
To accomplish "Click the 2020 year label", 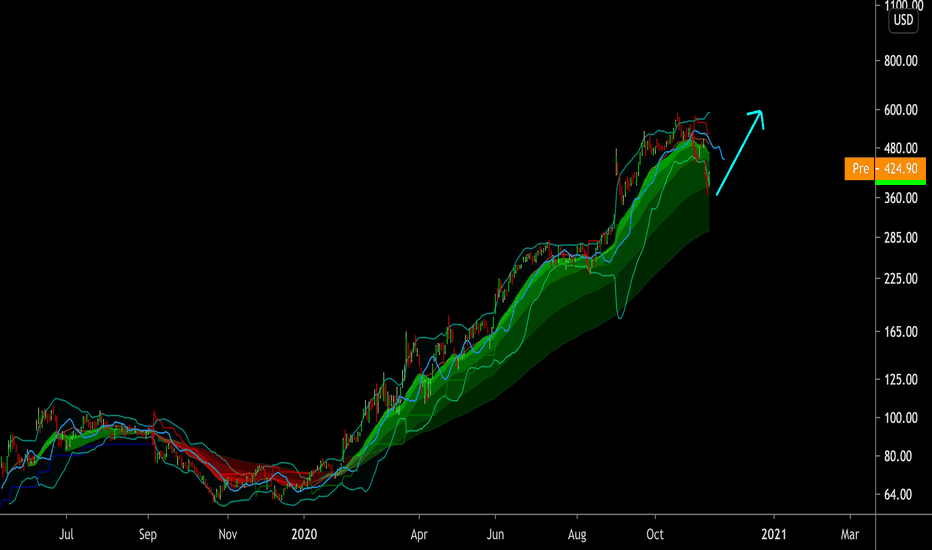I will [304, 534].
